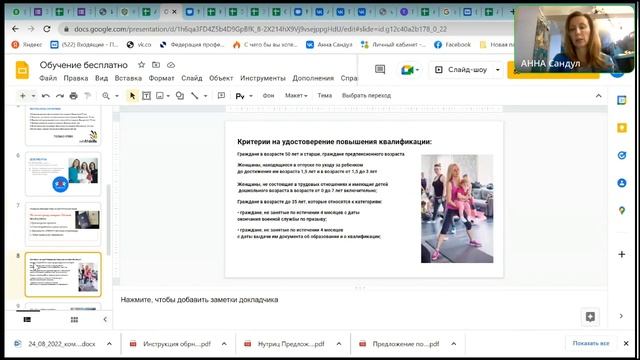Screen dimensions: 640x360
Task: Close the downloads bar
Action: tap(626, 344)
